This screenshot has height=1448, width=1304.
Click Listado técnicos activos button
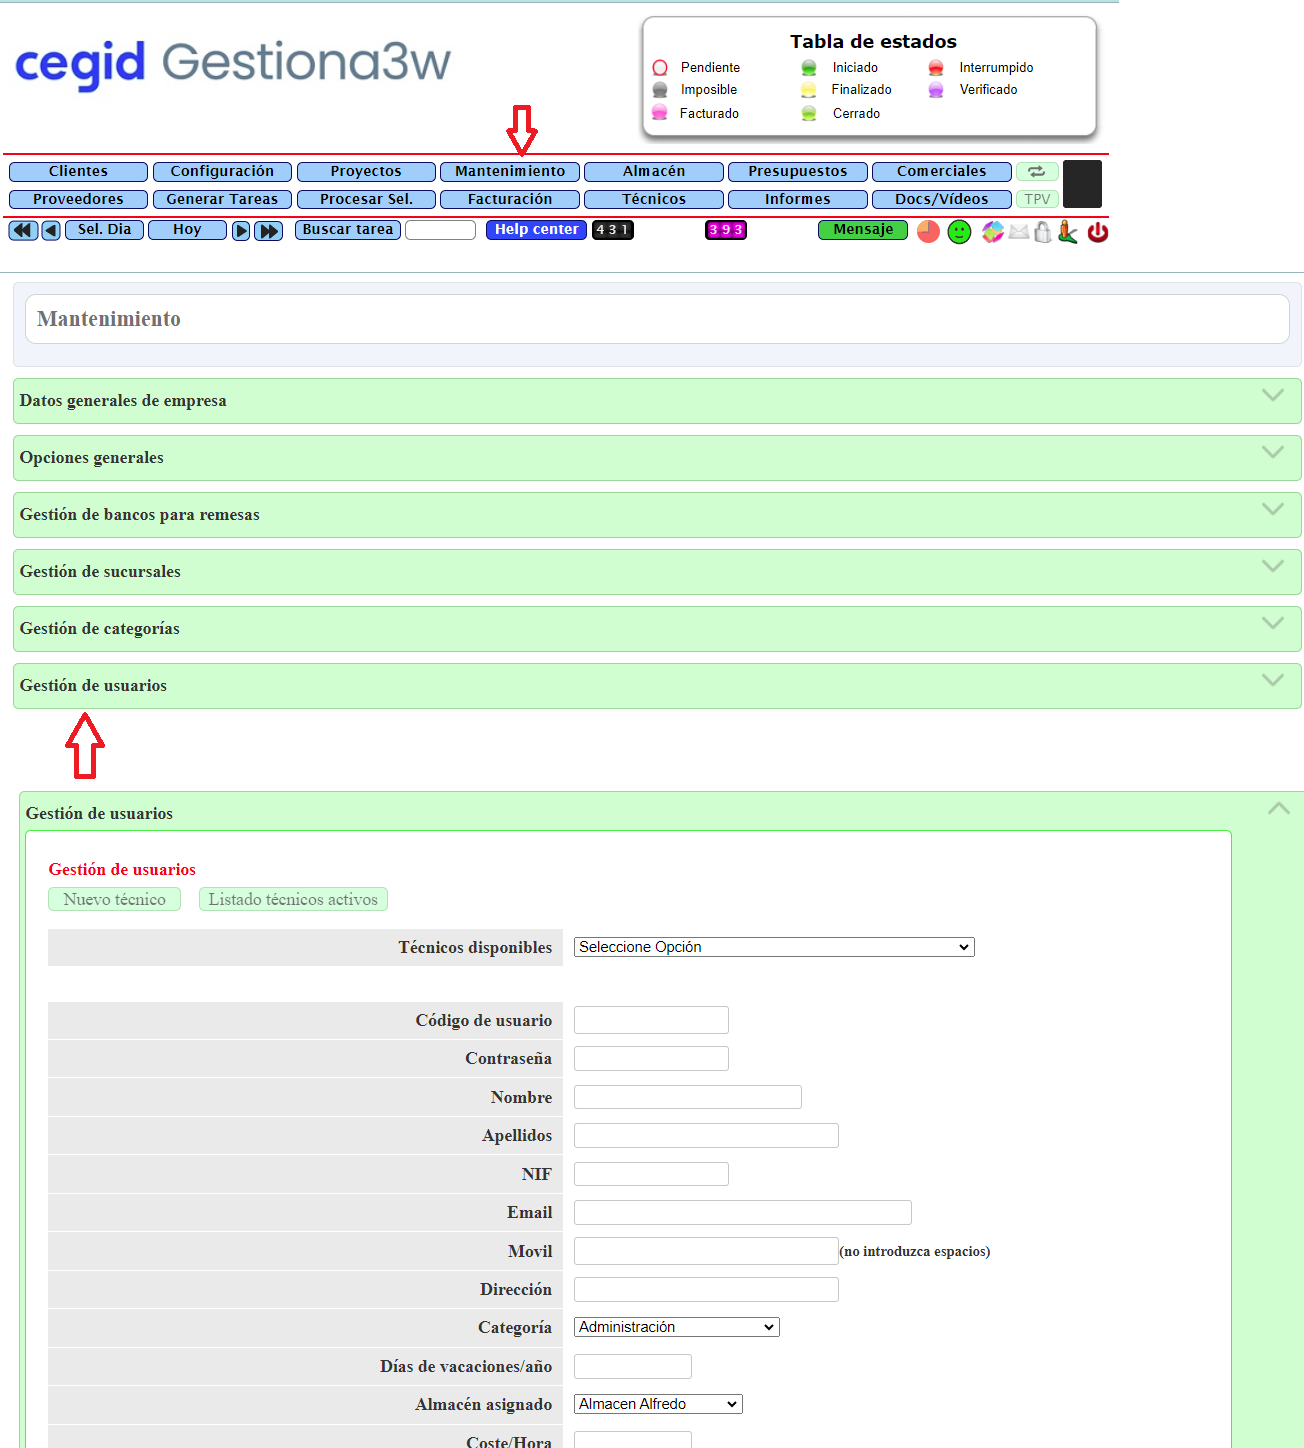[293, 900]
